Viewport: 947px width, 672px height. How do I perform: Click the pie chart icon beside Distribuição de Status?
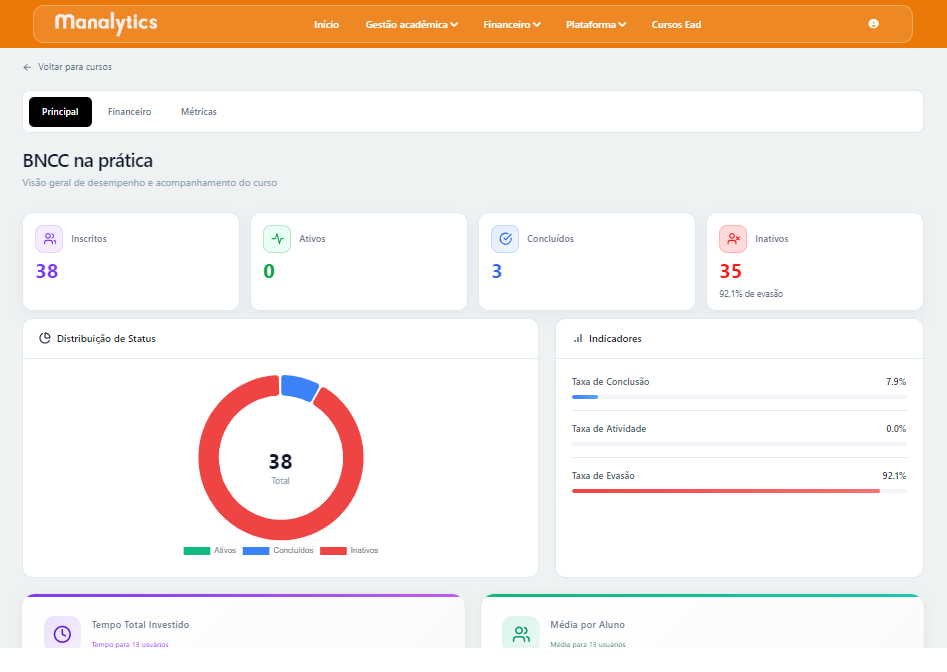click(45, 338)
